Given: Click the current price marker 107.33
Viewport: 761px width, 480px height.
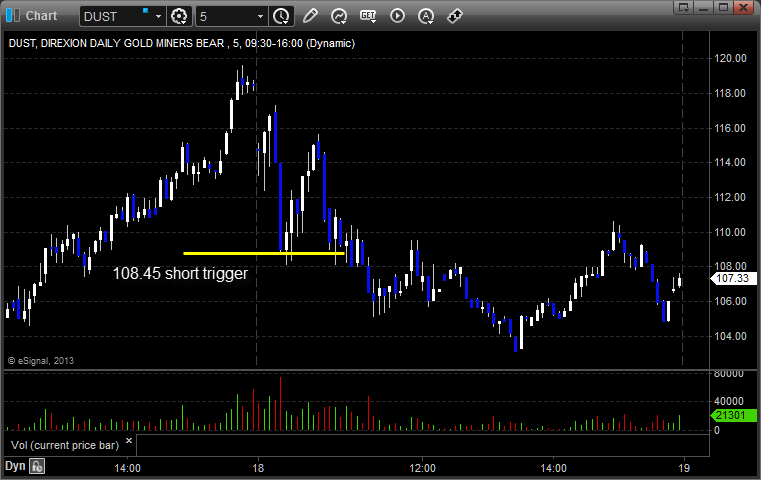Looking at the screenshot, I should (733, 278).
